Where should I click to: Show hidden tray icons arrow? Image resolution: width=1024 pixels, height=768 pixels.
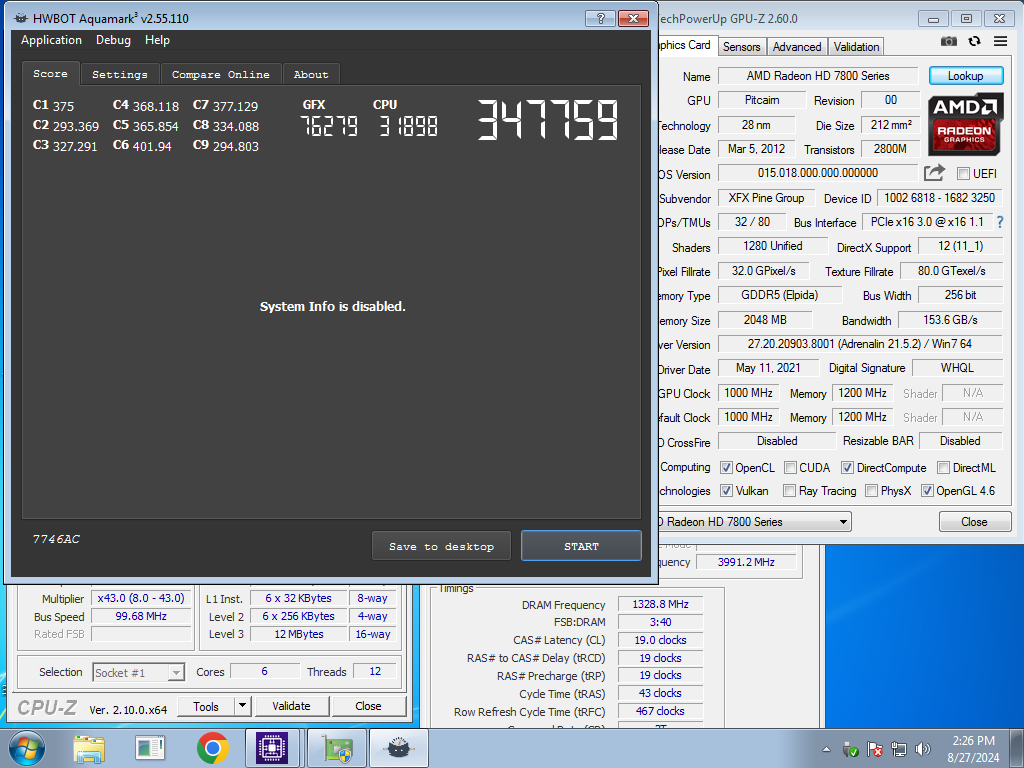click(x=826, y=749)
